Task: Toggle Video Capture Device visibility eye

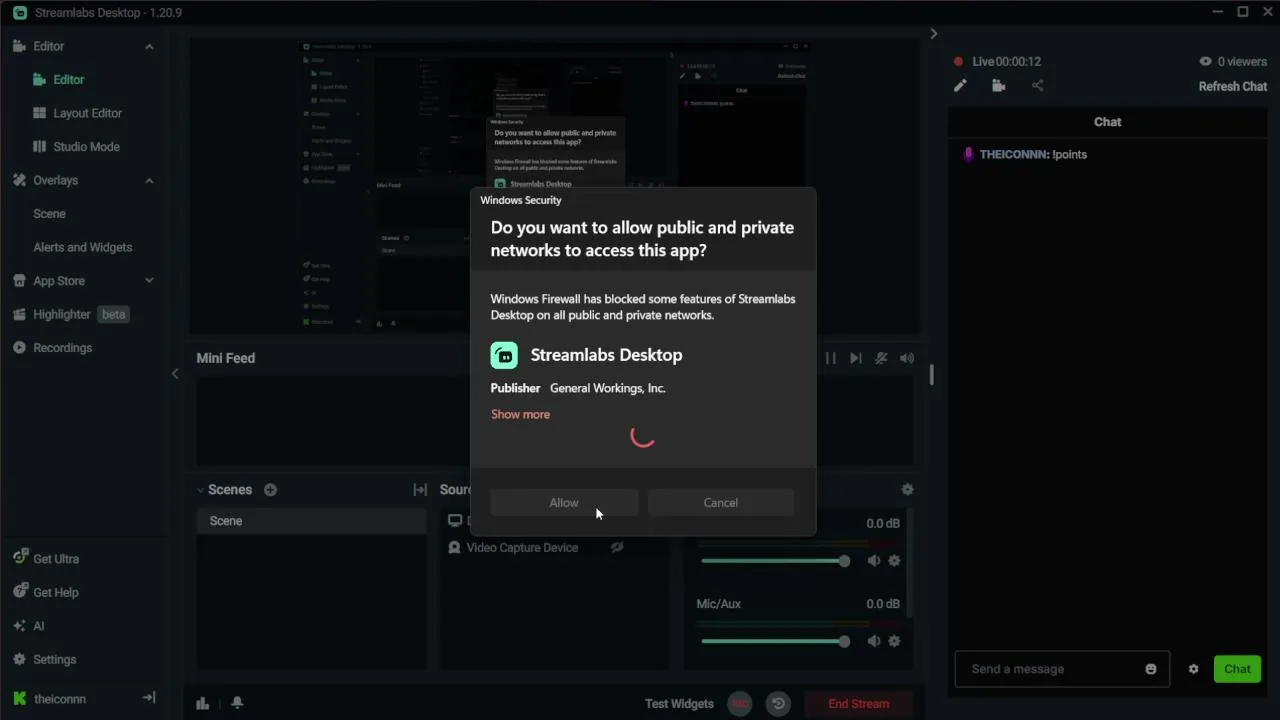Action: (617, 548)
